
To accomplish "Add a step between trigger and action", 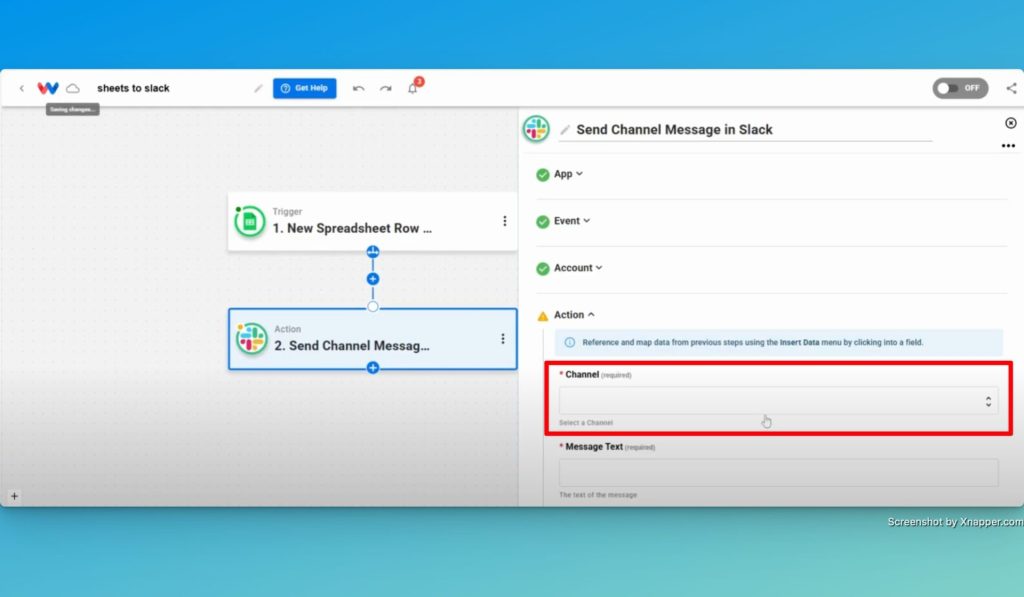I will (373, 279).
